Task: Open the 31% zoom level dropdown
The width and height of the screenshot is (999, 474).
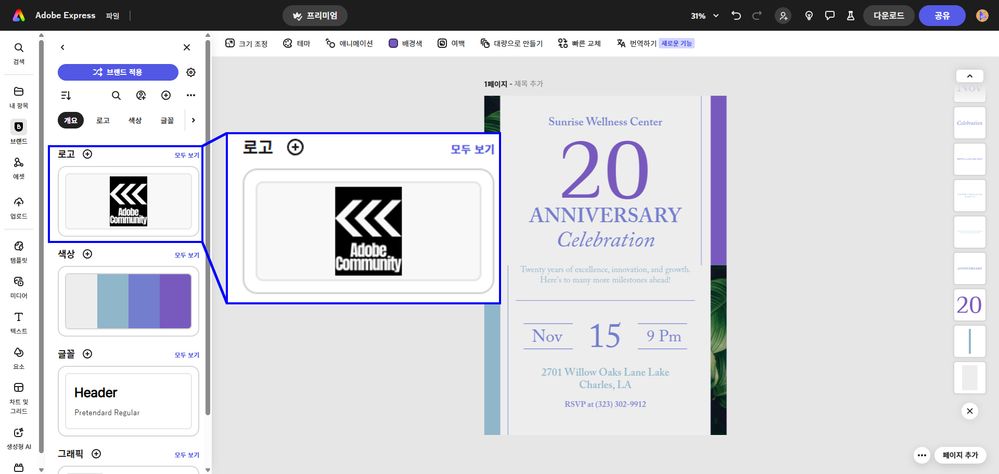Action: pyautogui.click(x=704, y=16)
